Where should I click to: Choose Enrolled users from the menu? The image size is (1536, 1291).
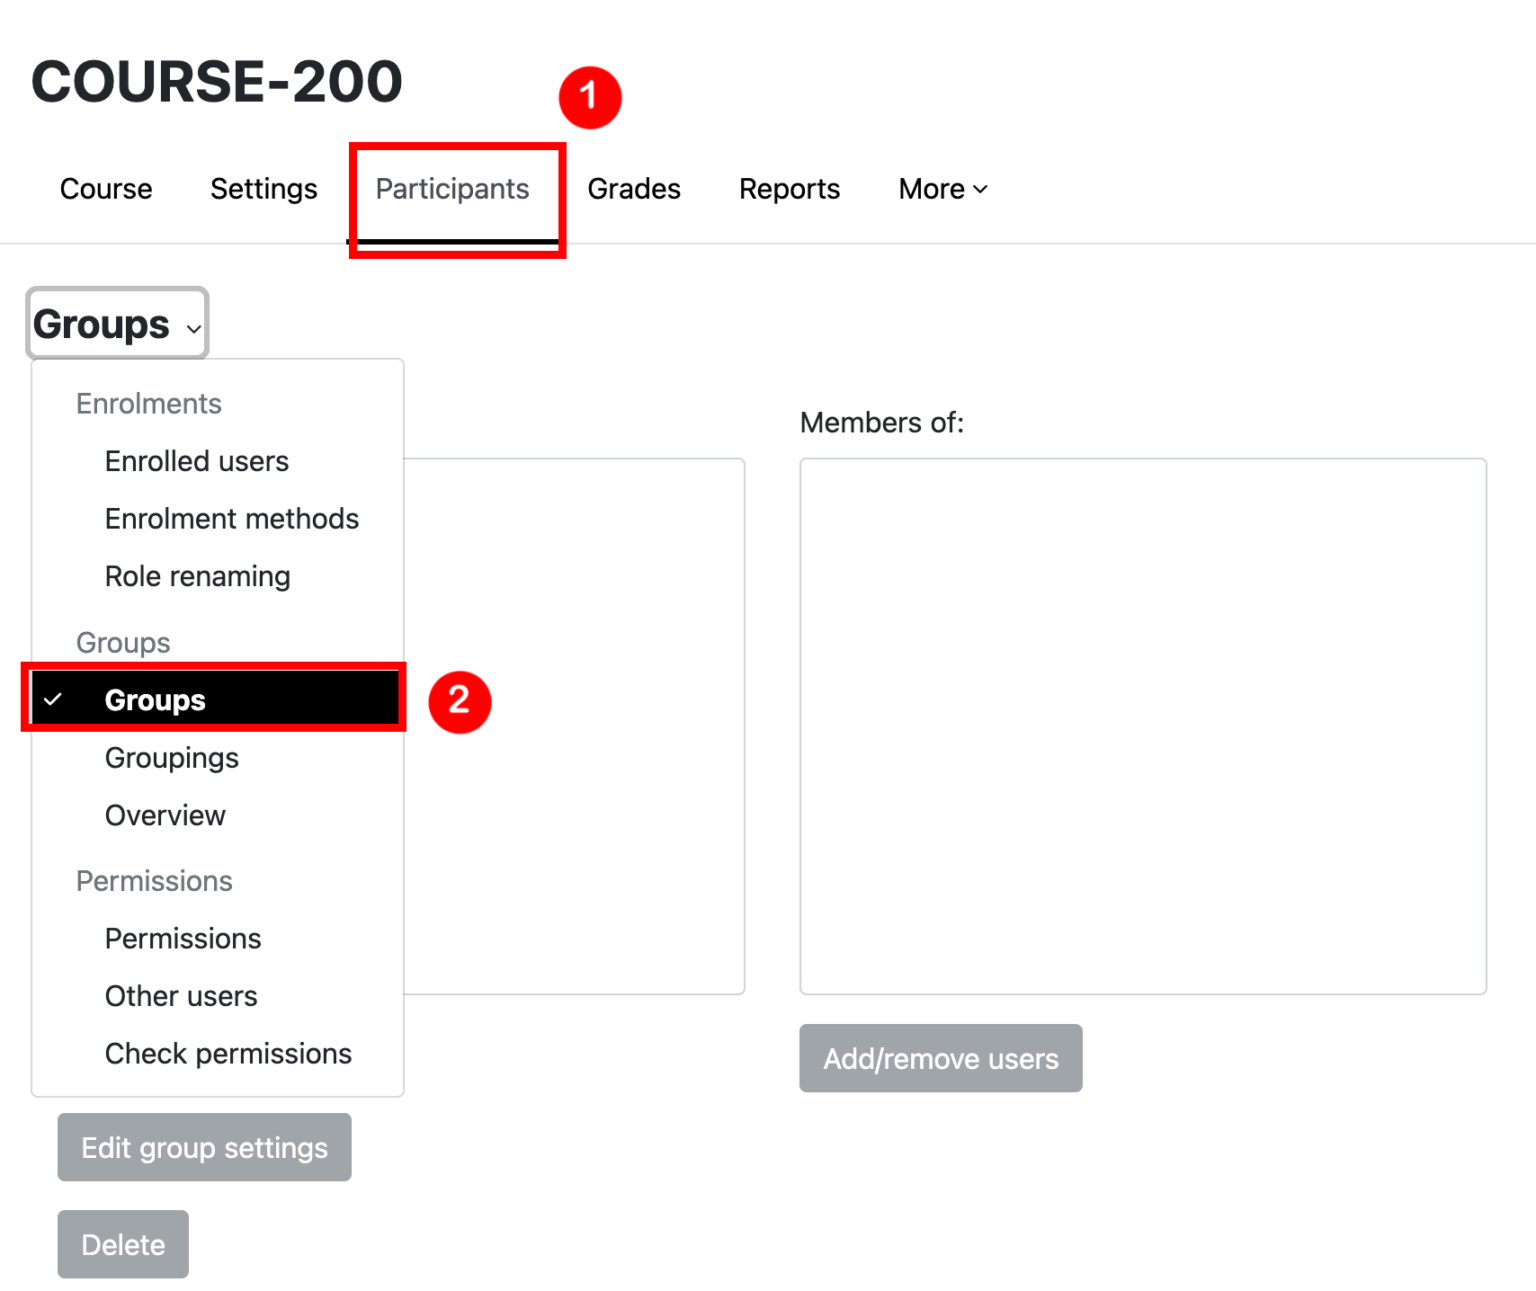[x=196, y=461]
